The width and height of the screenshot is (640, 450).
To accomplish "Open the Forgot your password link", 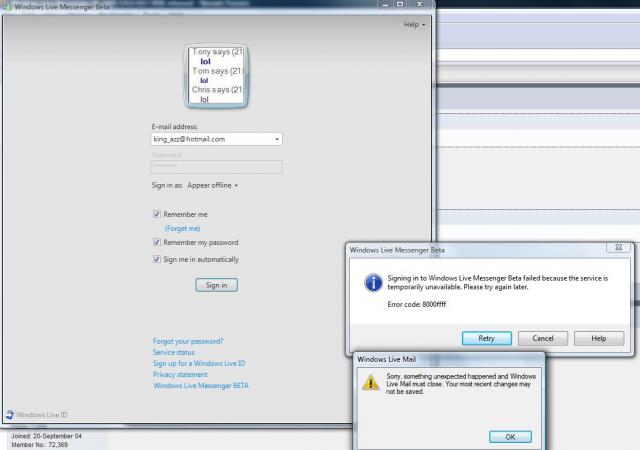I will pyautogui.click(x=188, y=341).
